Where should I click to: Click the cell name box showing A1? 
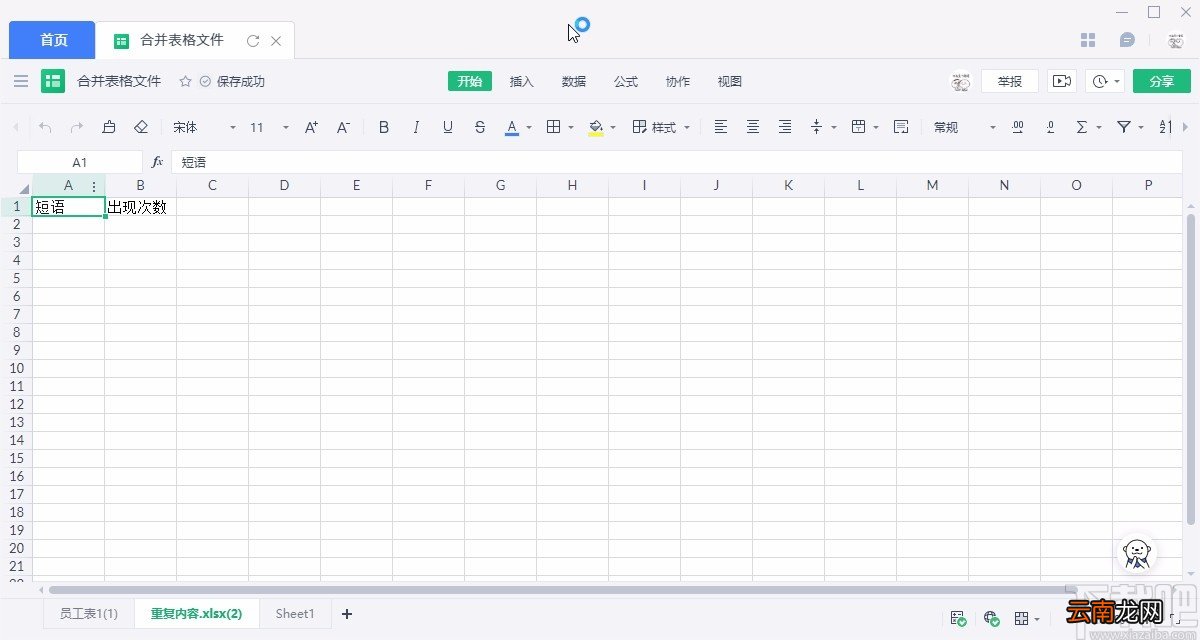point(80,161)
